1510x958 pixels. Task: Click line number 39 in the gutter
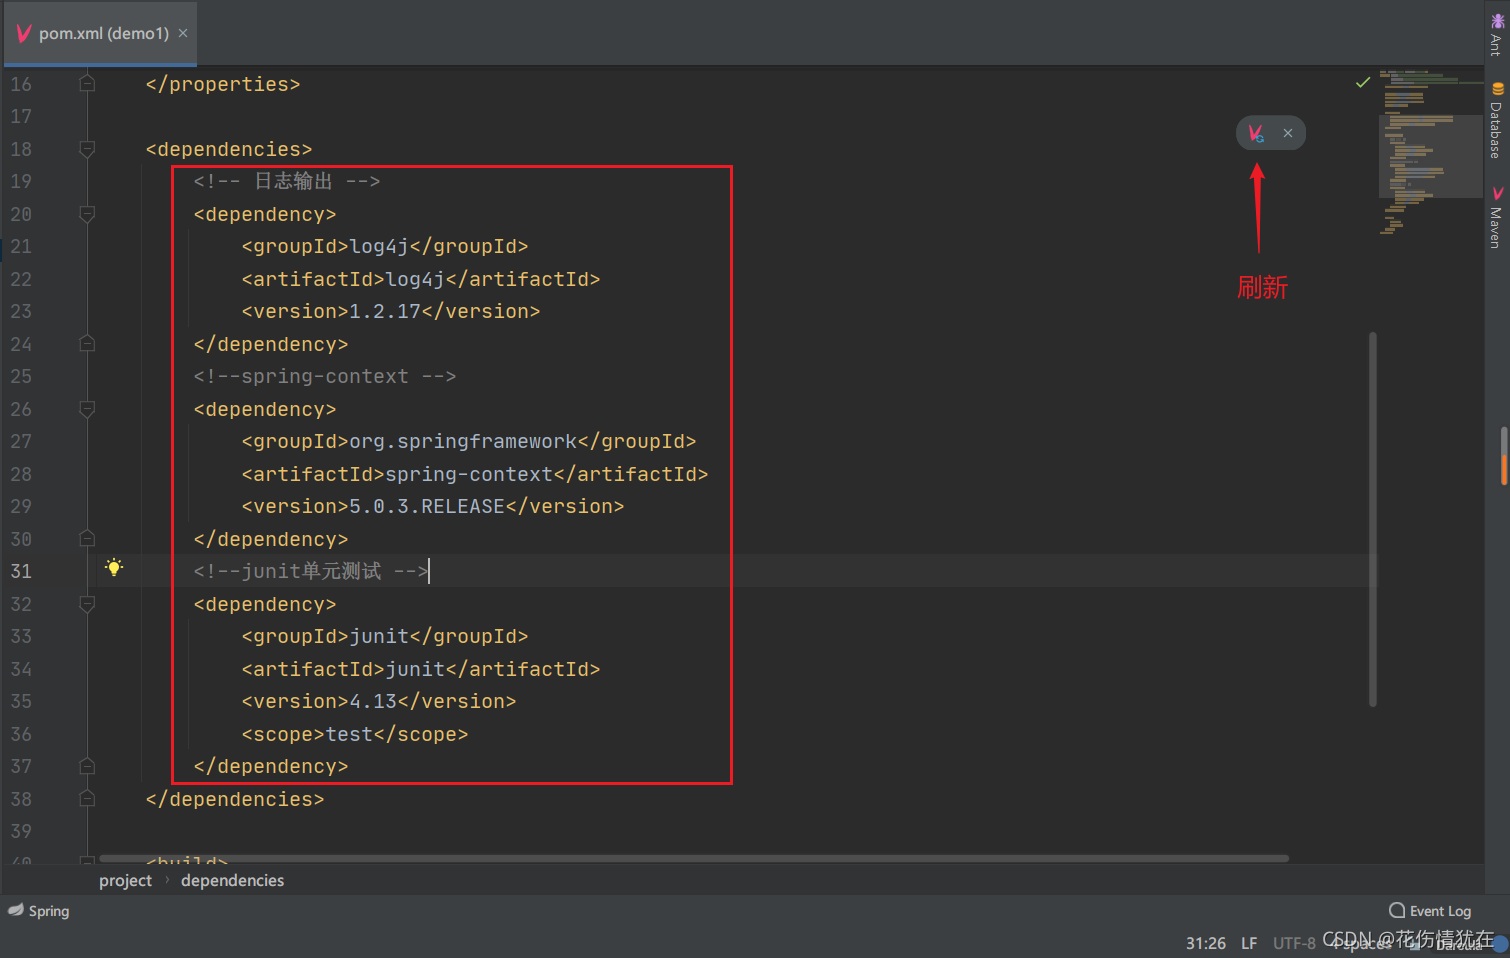[x=21, y=831]
